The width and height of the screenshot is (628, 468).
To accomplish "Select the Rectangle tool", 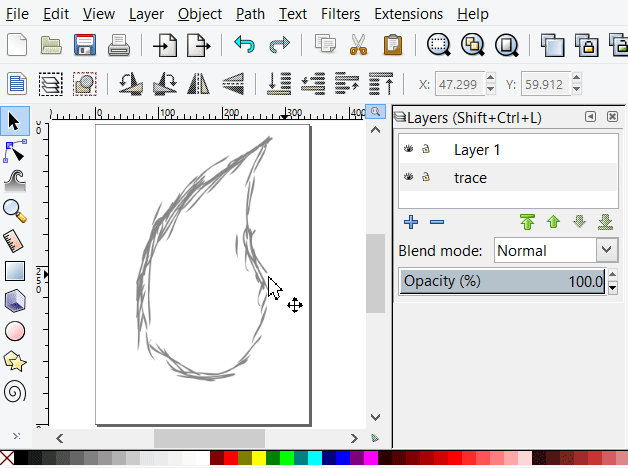I will pos(14,270).
